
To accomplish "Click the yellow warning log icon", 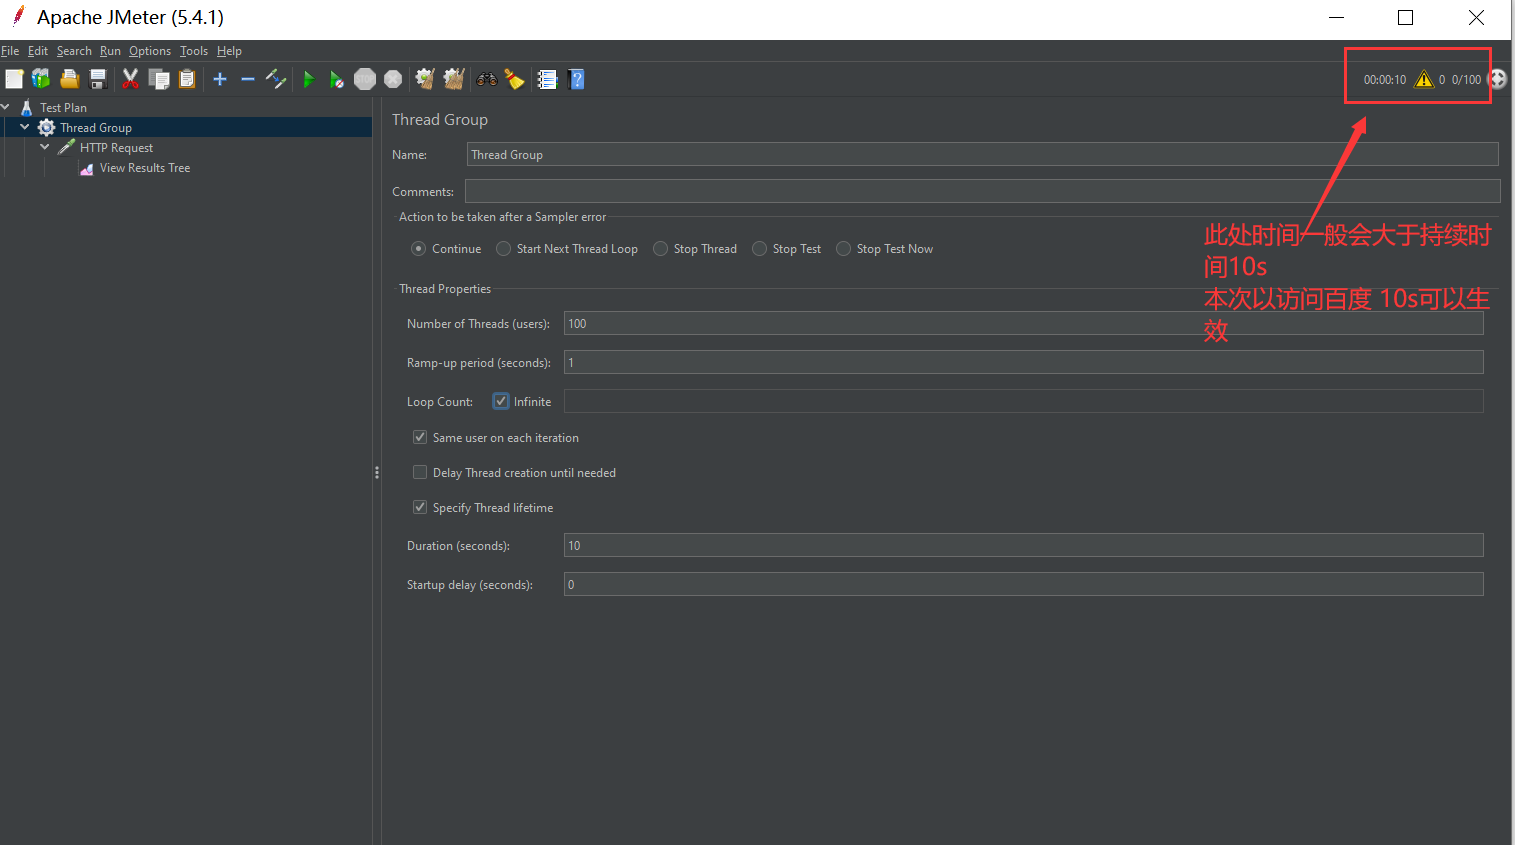I will point(1424,79).
